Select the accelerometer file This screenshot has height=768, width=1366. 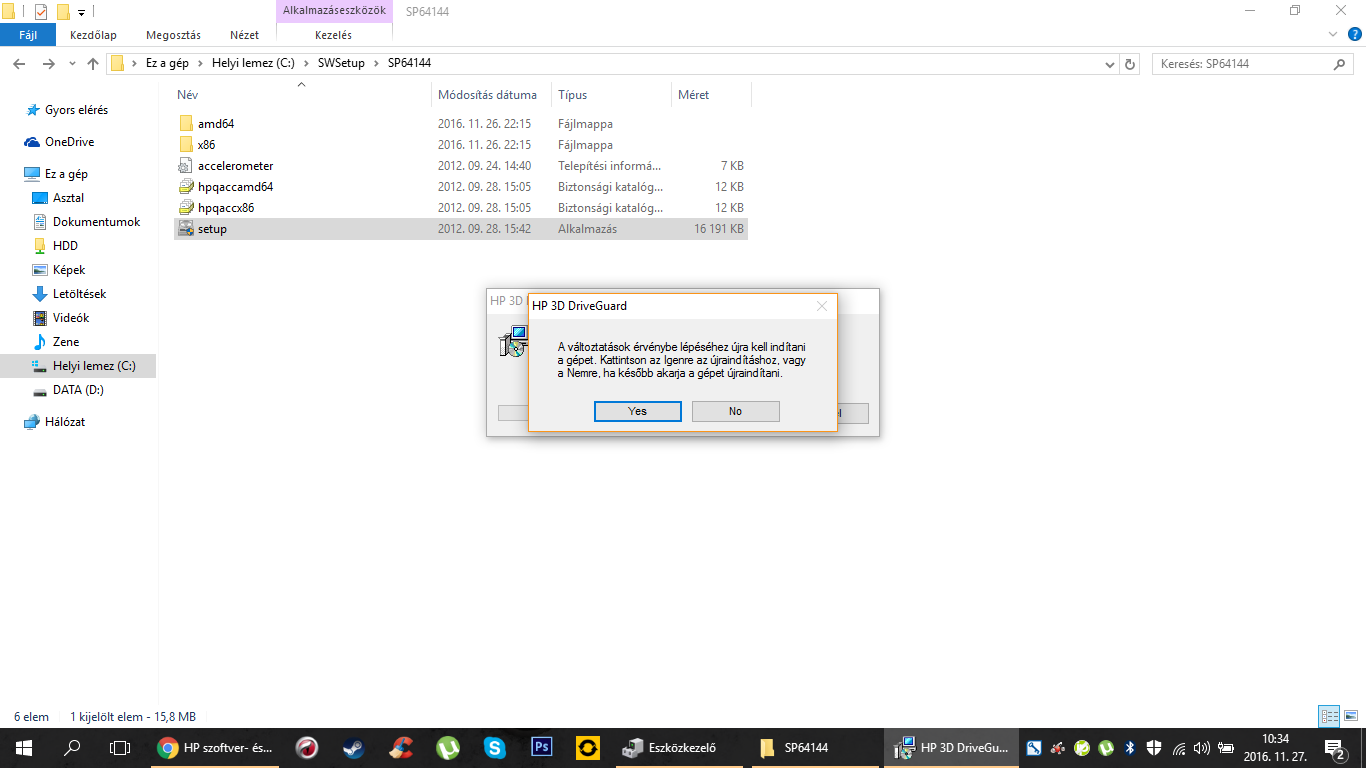pyautogui.click(x=460, y=166)
